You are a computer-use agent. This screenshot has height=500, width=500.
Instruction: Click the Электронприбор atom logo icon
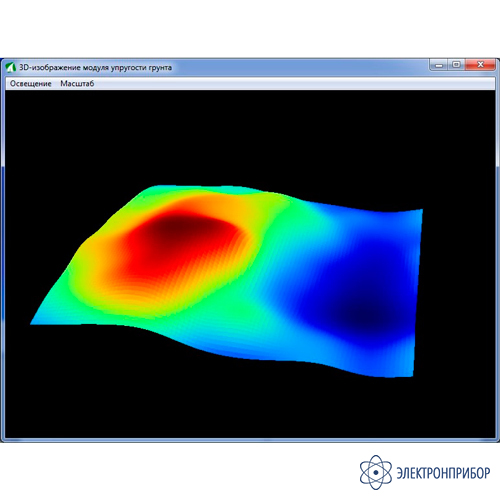(376, 472)
